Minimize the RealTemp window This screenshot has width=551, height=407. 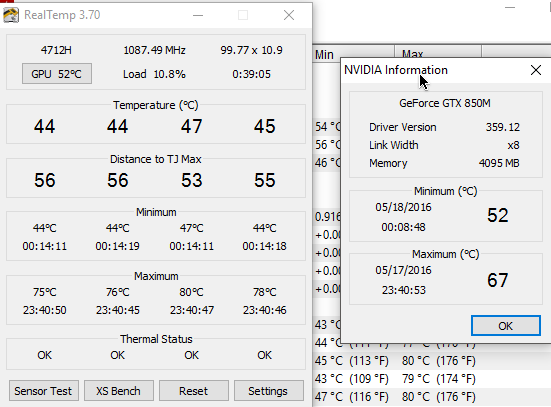(x=198, y=15)
